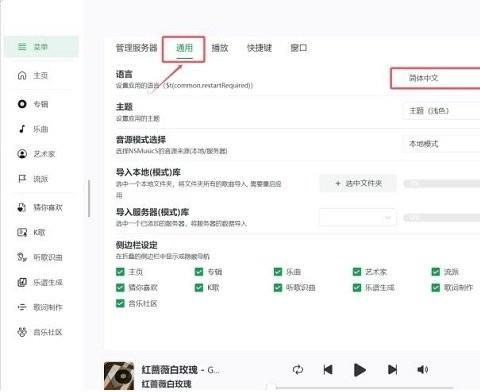Uncheck the 主页 sidebar checkbox

pyautogui.click(x=120, y=272)
